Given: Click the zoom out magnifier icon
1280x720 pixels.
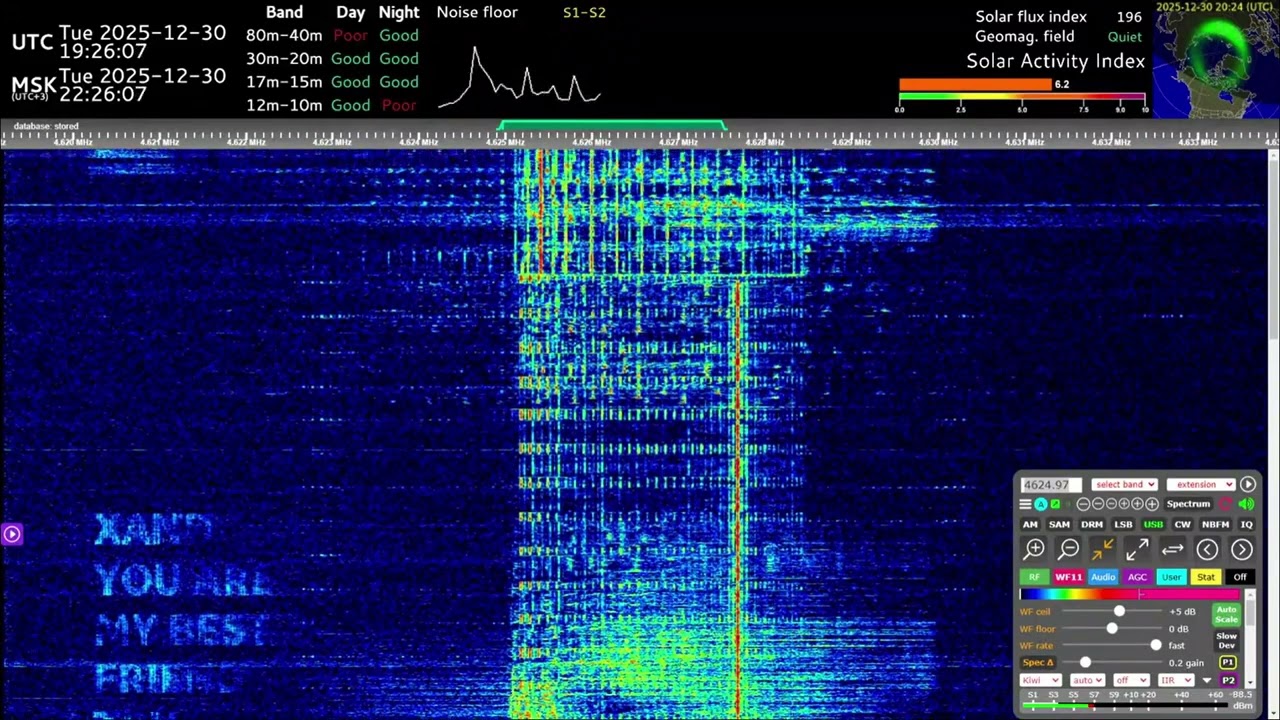Looking at the screenshot, I should (1069, 549).
